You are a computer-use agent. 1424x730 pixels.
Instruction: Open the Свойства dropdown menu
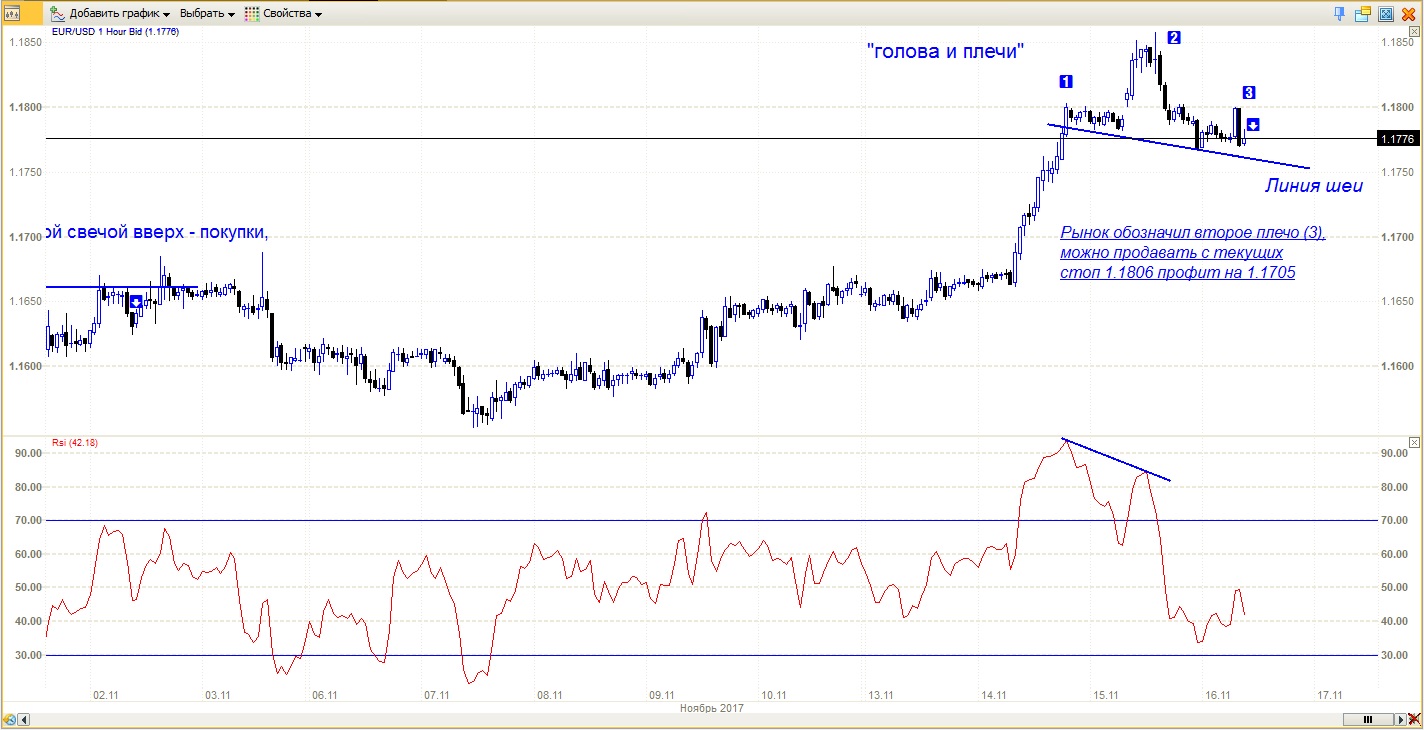[284, 14]
